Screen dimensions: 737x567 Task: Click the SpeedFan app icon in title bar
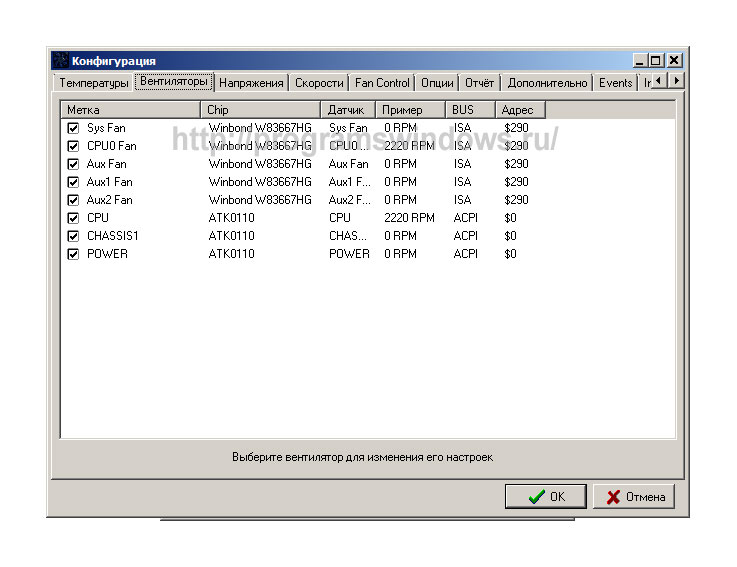(x=61, y=61)
